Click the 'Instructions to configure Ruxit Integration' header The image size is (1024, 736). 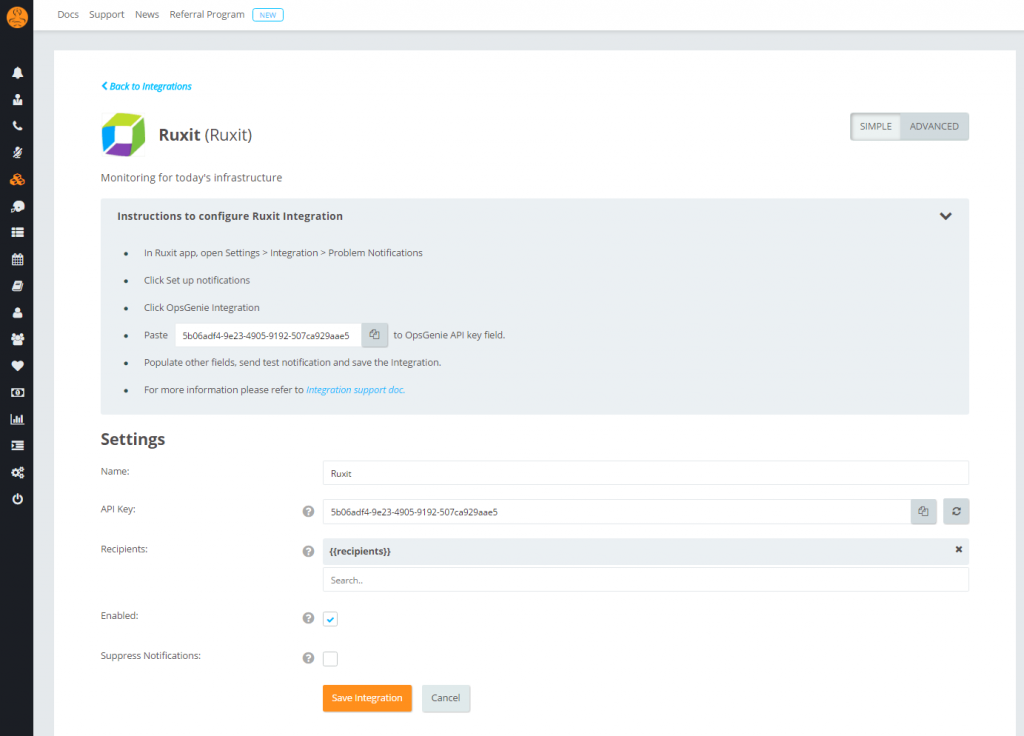click(230, 216)
